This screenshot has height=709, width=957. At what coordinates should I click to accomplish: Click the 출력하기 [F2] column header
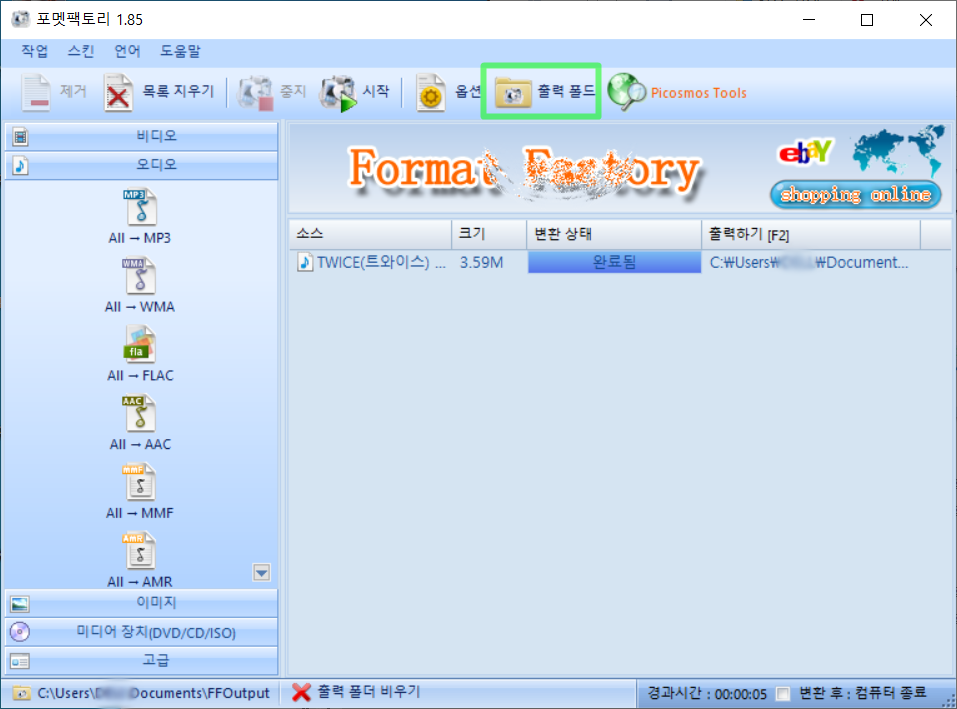pos(811,234)
